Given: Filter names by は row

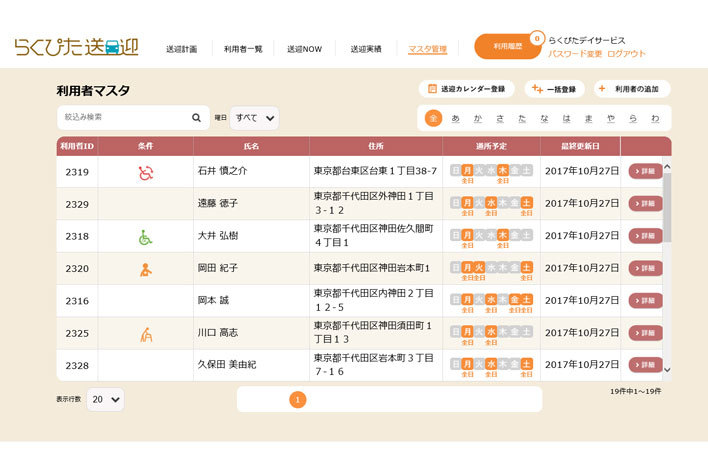Looking at the screenshot, I should coord(566,118).
